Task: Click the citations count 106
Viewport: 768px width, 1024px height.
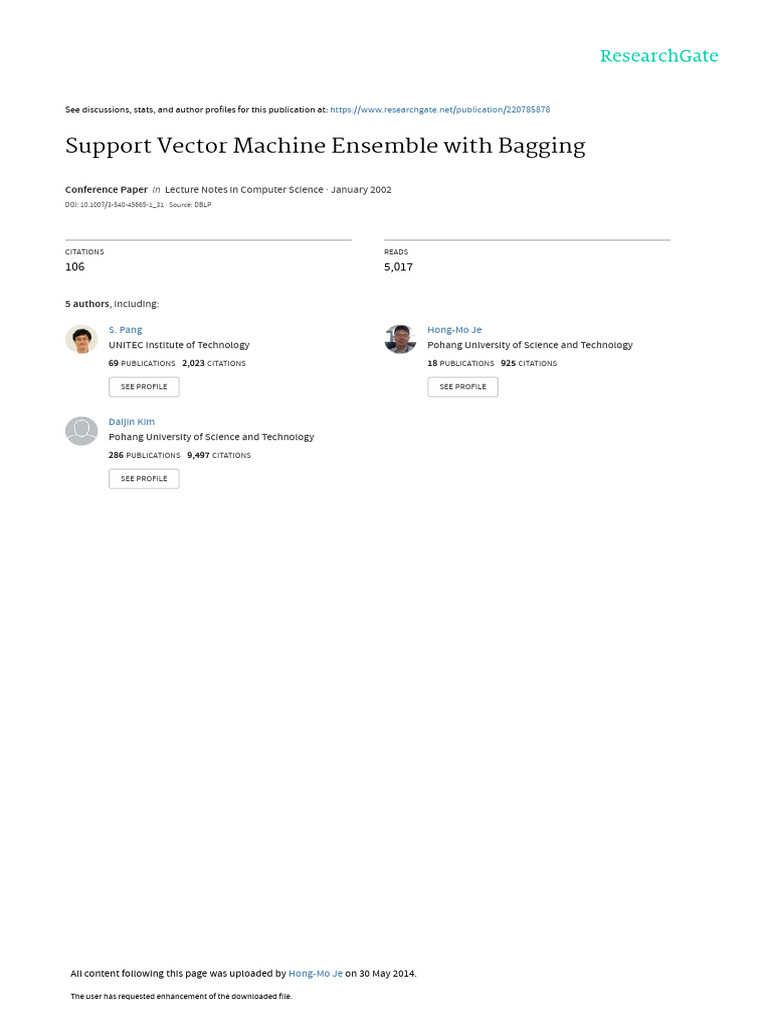Action: (75, 267)
